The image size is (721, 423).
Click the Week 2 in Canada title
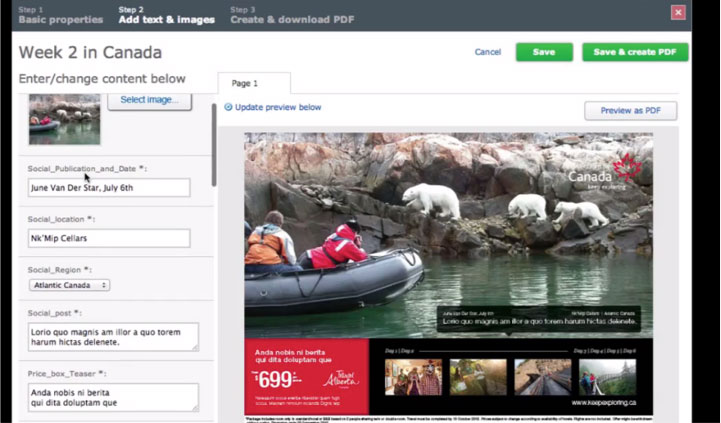(90, 52)
